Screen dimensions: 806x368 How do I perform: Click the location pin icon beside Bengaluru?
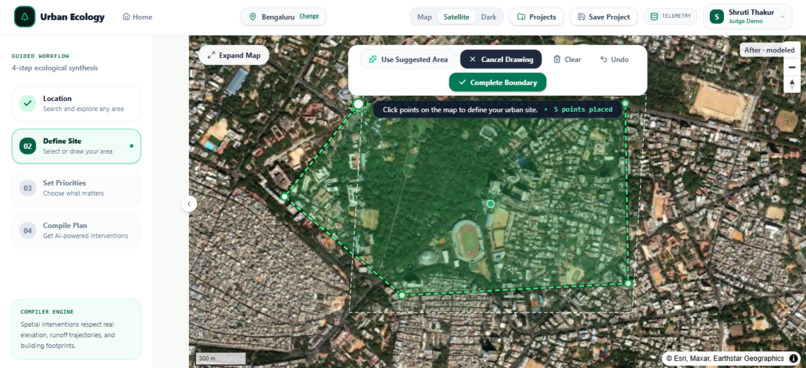tap(252, 17)
